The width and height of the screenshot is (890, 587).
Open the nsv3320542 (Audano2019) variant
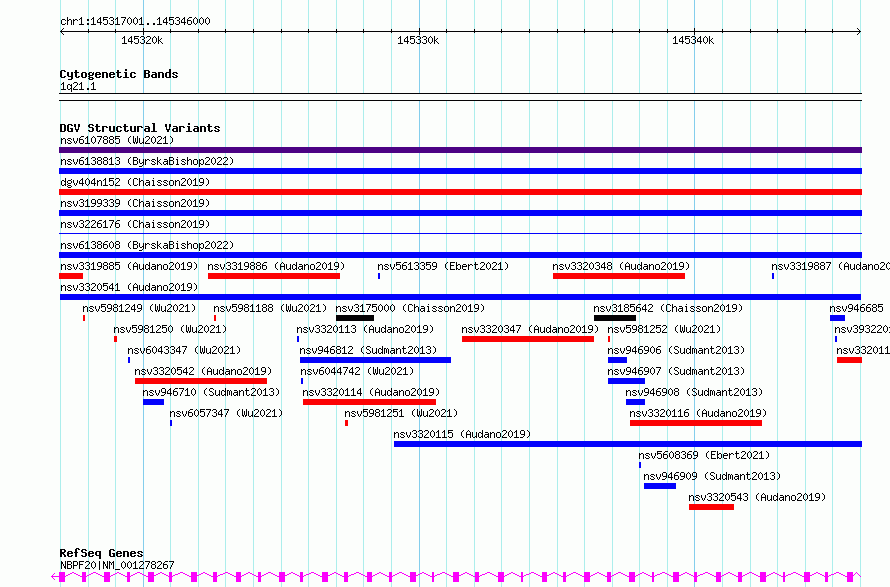coord(201,381)
